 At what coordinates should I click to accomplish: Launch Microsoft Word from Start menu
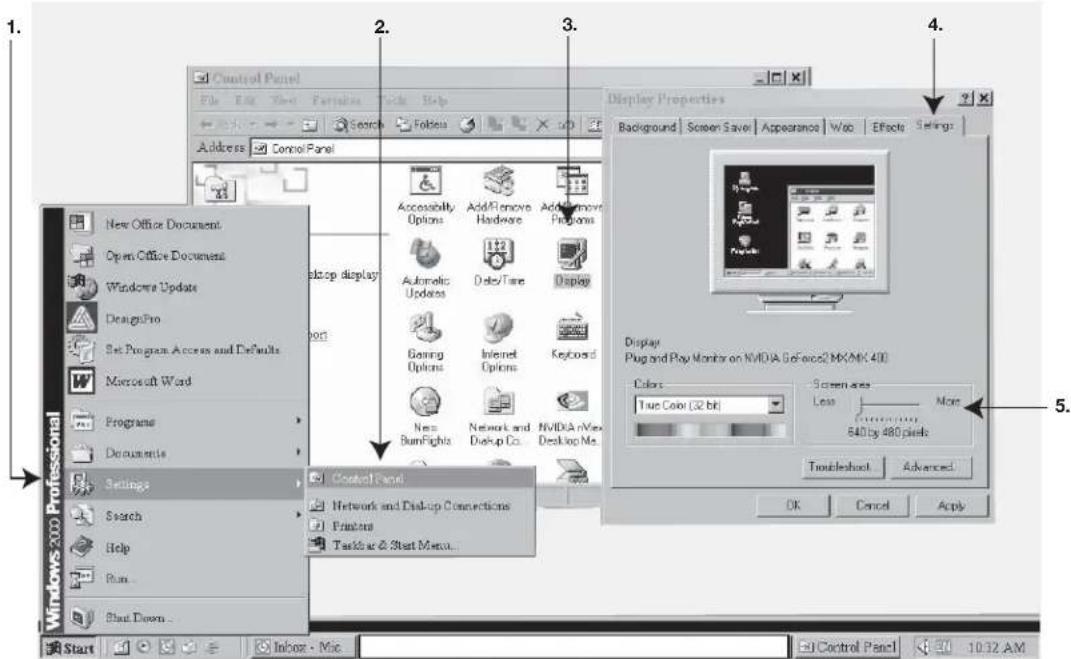point(186,380)
